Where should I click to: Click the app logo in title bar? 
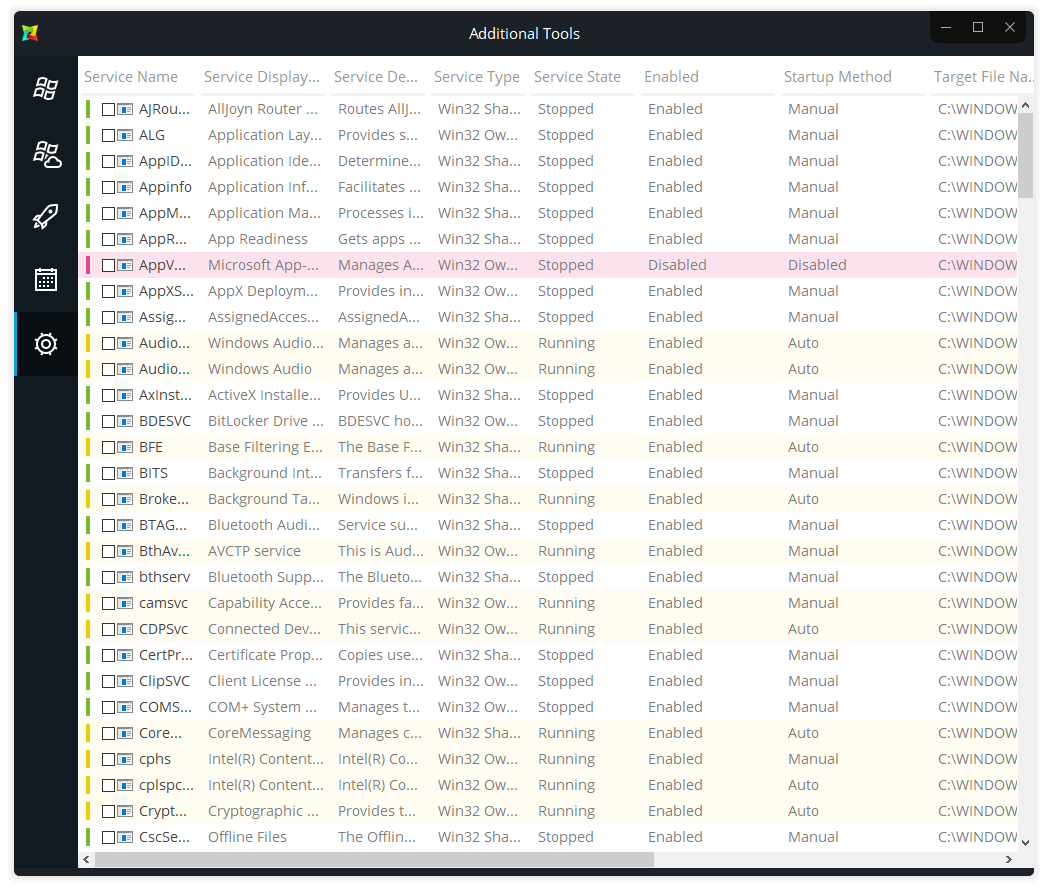(30, 33)
